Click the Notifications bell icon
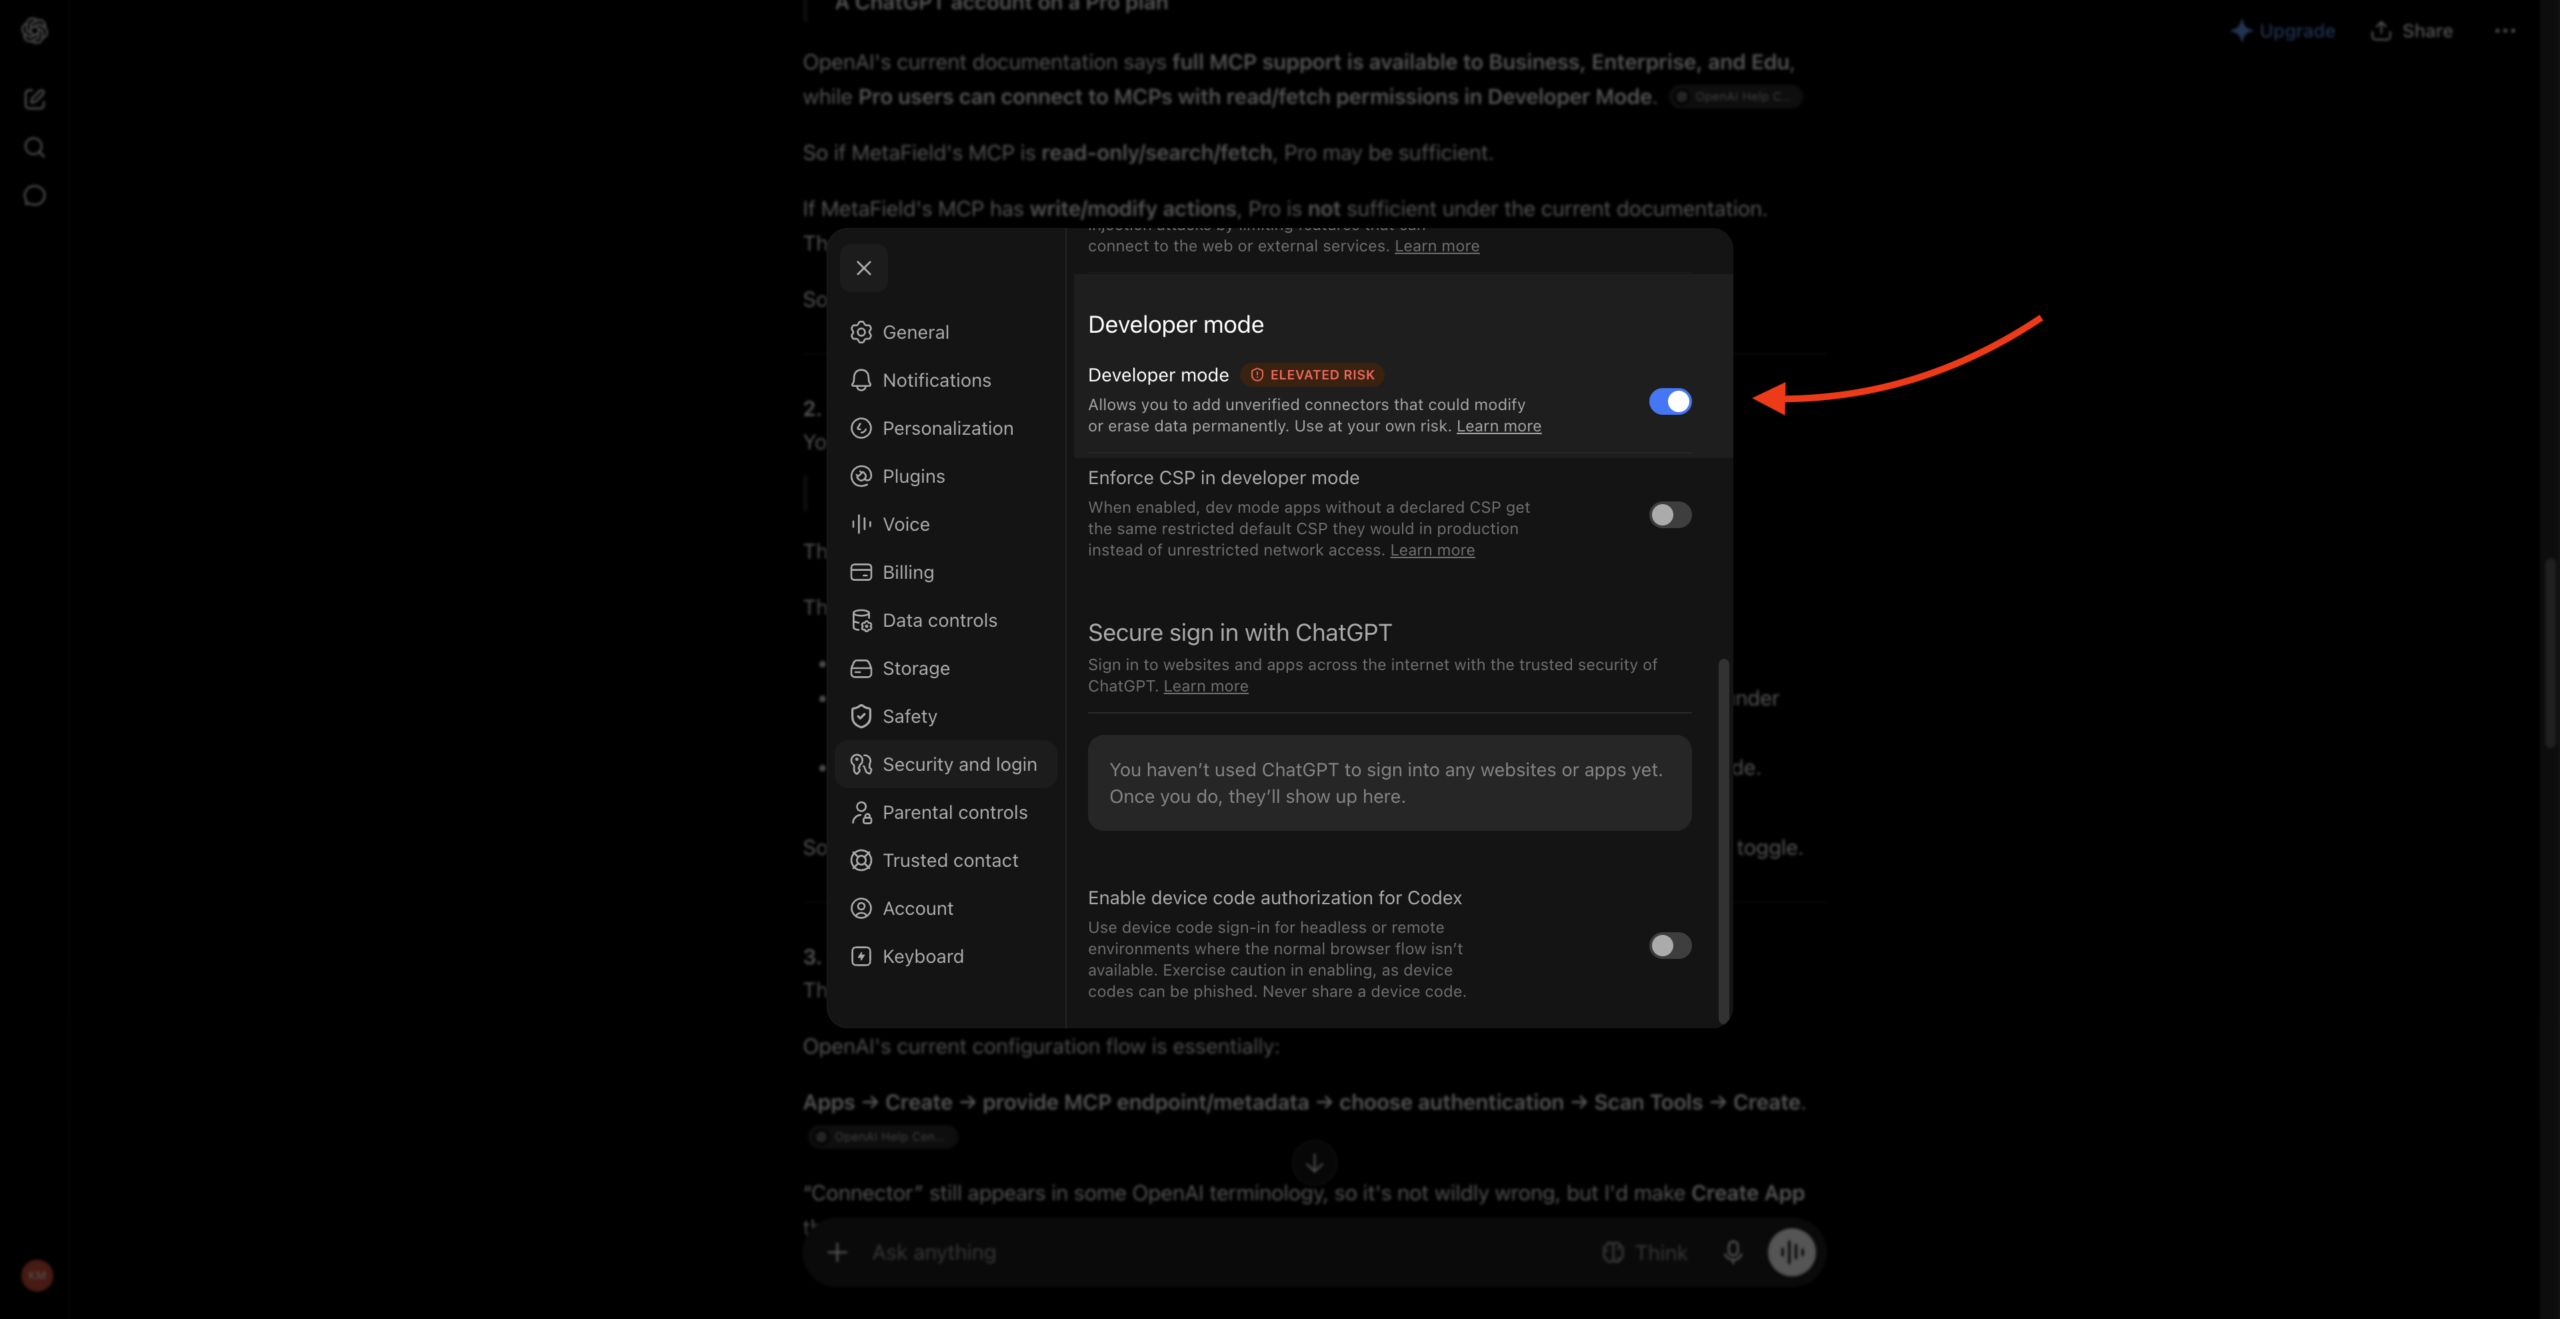Image resolution: width=2560 pixels, height=1319 pixels. [861, 380]
